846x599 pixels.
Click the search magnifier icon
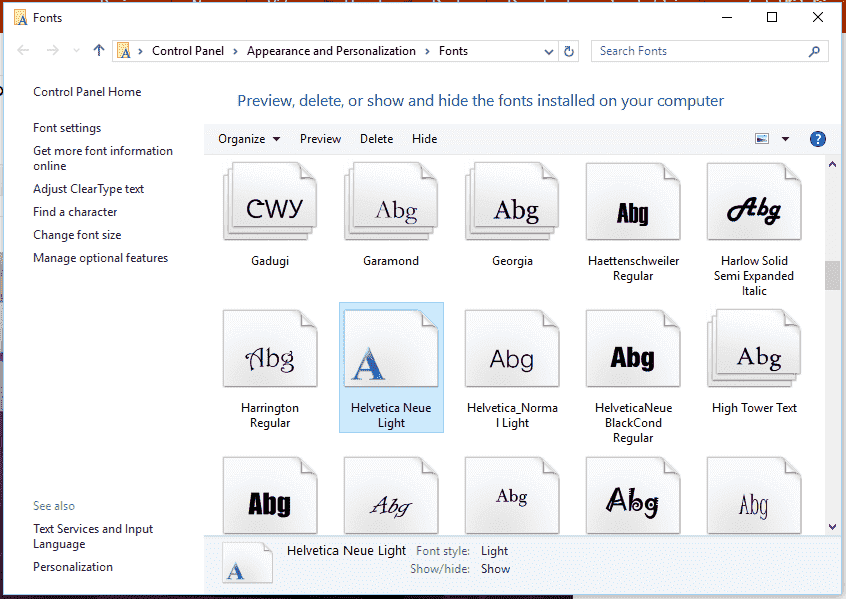coord(814,51)
